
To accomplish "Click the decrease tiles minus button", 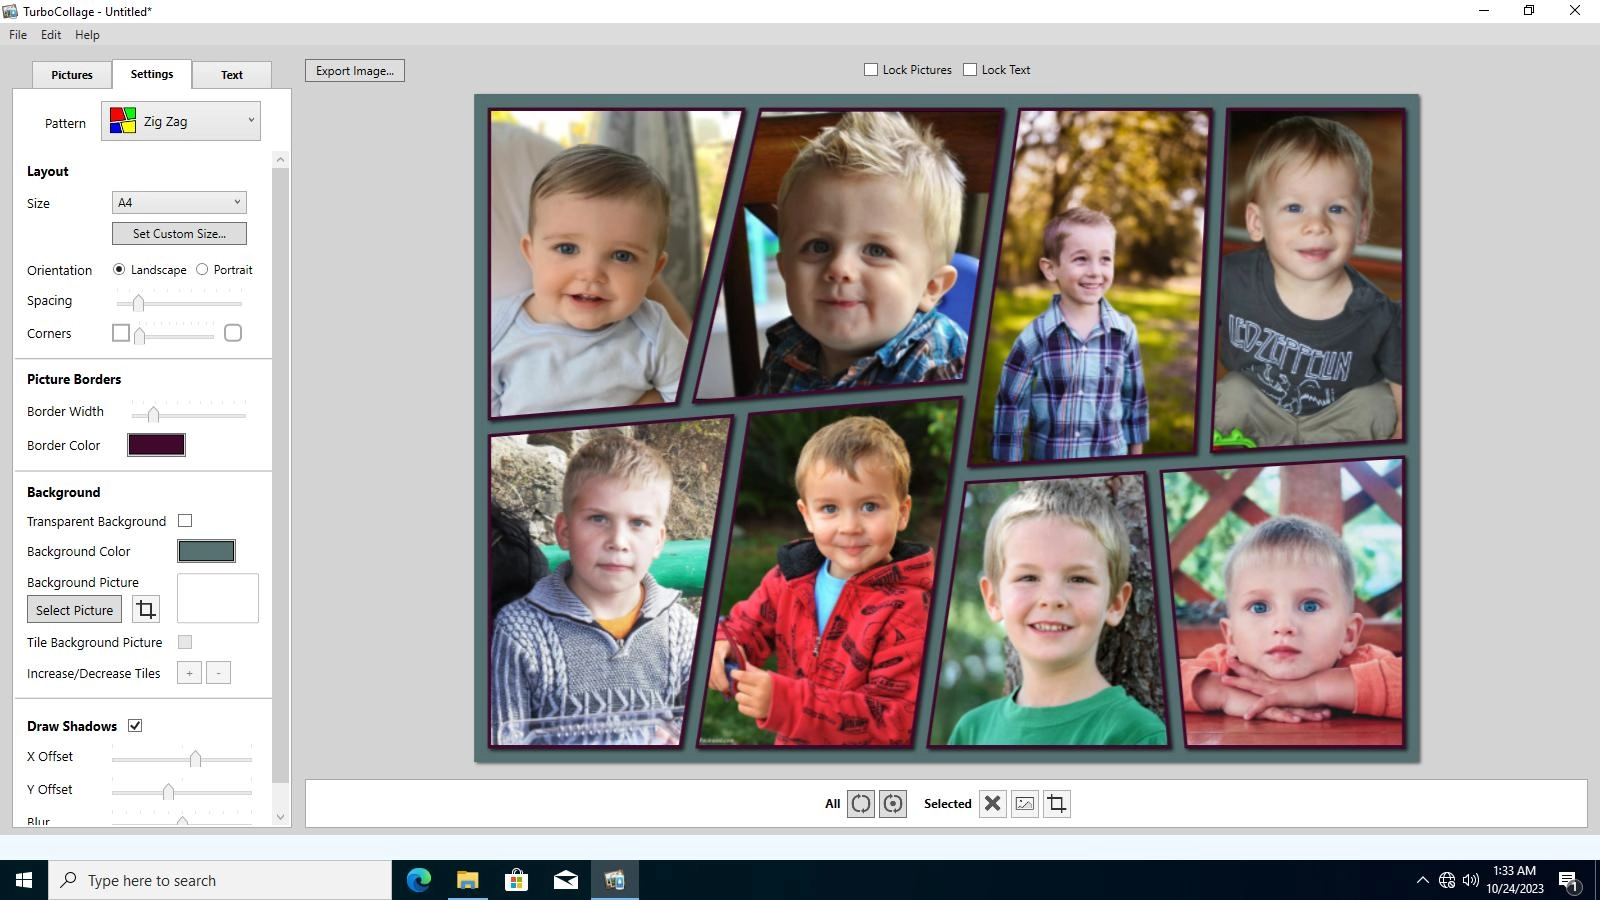I will 218,673.
